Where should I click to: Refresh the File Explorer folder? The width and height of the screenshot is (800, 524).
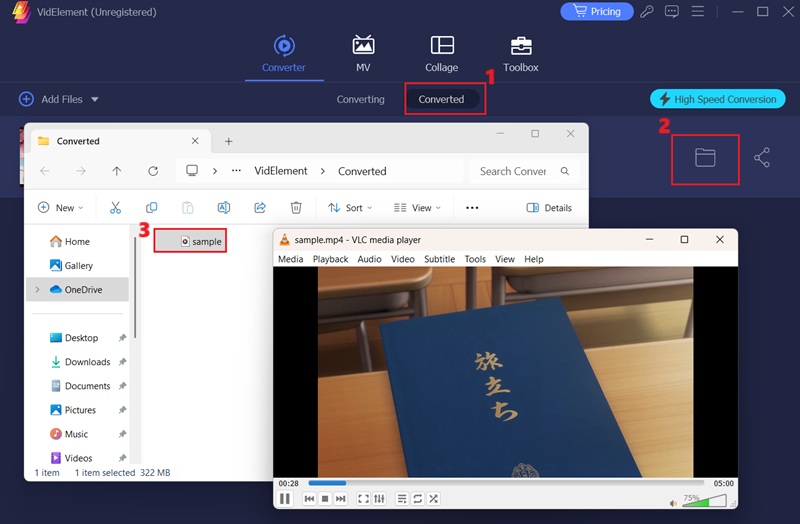[153, 171]
